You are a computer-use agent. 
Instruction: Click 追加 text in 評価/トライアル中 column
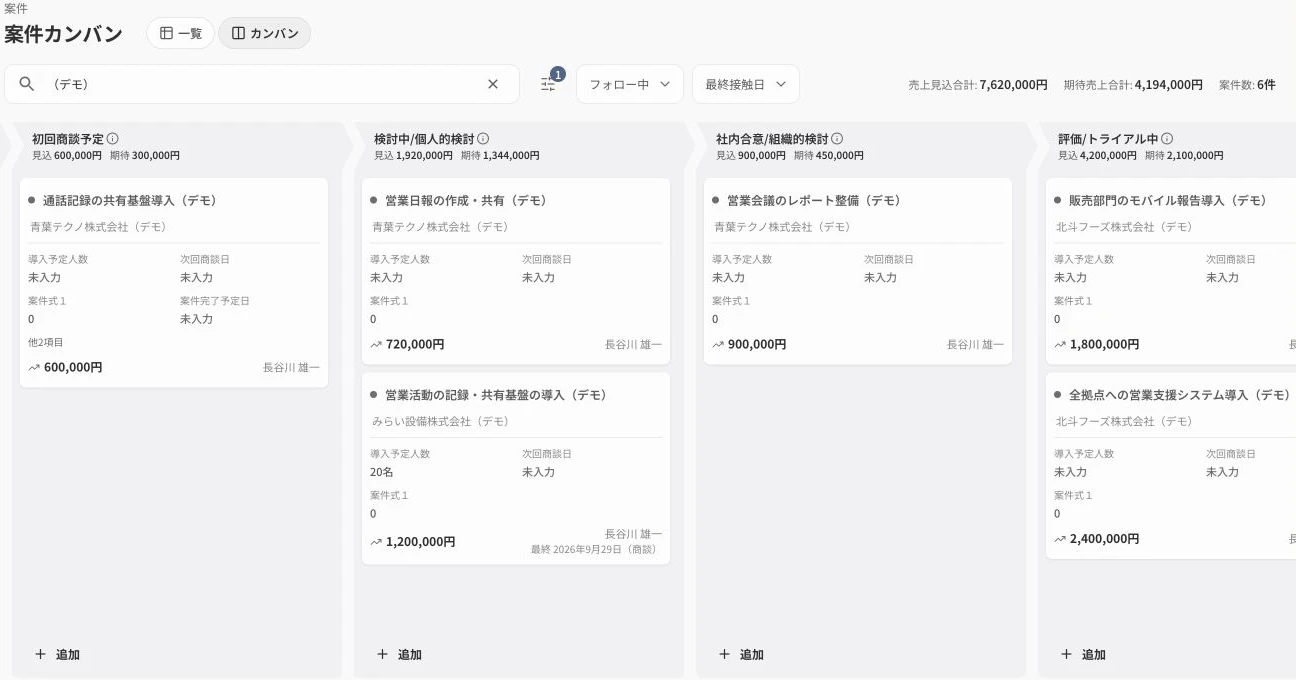pyautogui.click(x=1094, y=655)
